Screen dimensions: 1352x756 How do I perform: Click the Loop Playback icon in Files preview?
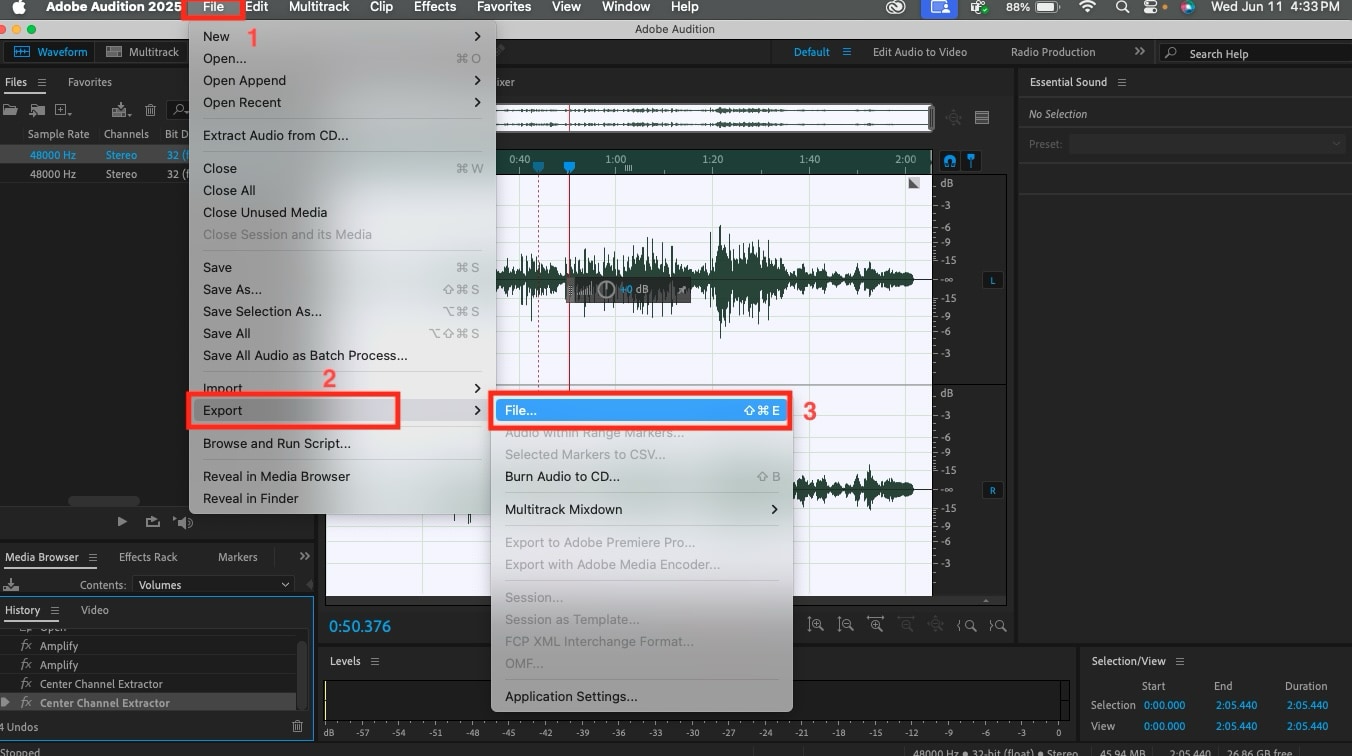[152, 521]
